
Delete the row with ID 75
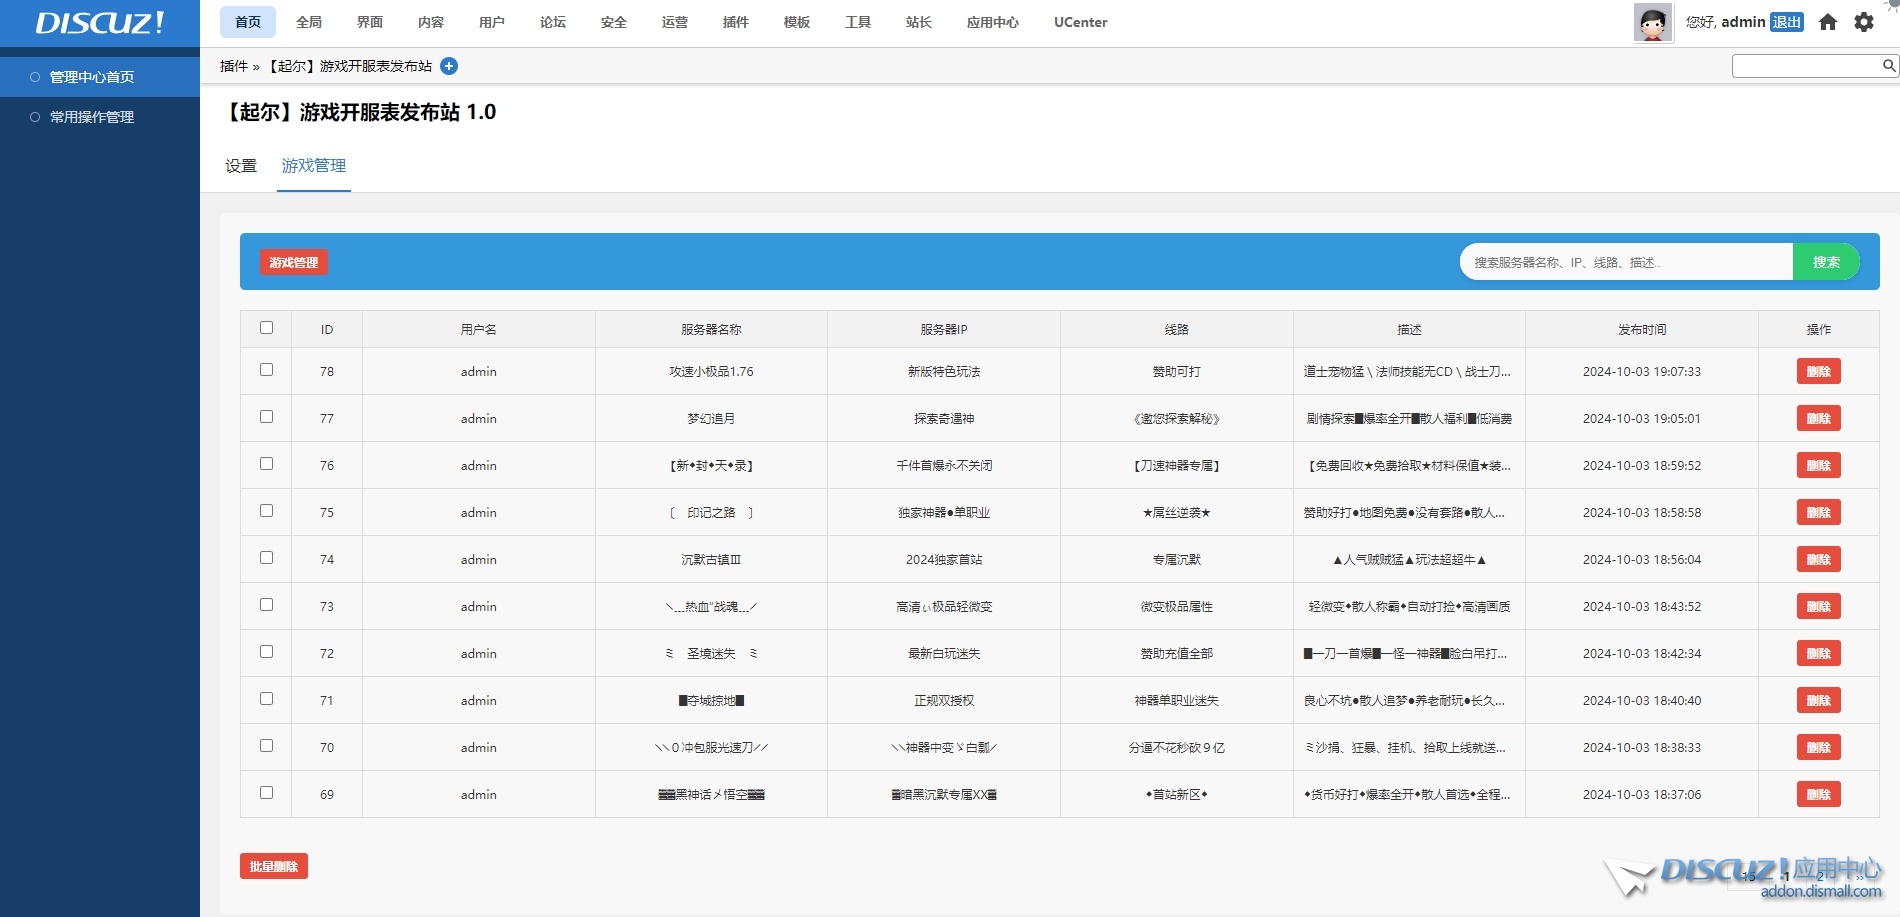coord(1819,512)
